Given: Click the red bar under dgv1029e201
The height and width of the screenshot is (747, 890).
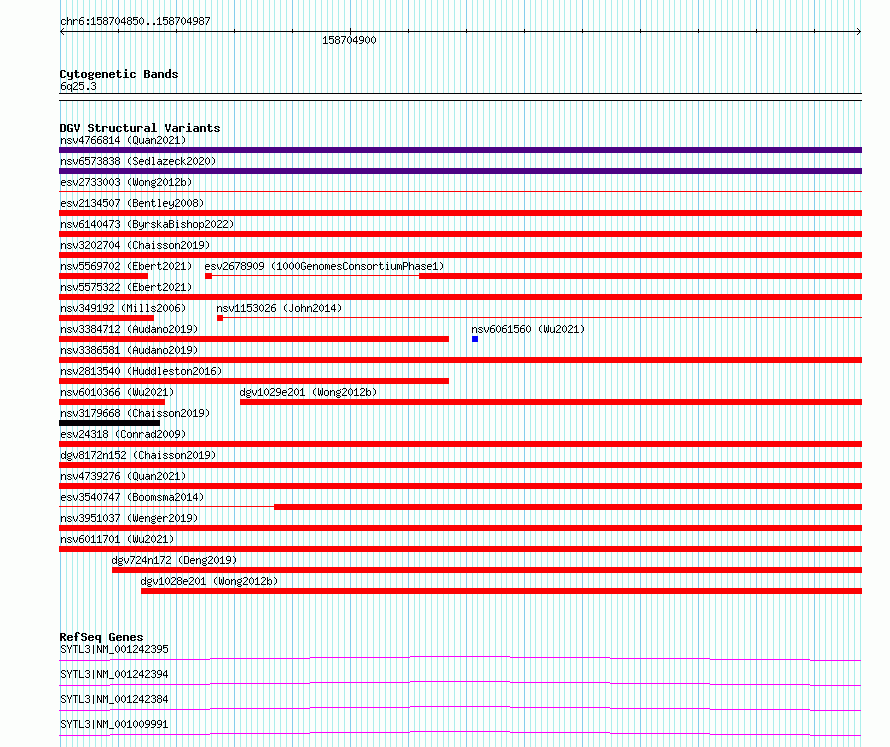Looking at the screenshot, I should [x=551, y=402].
